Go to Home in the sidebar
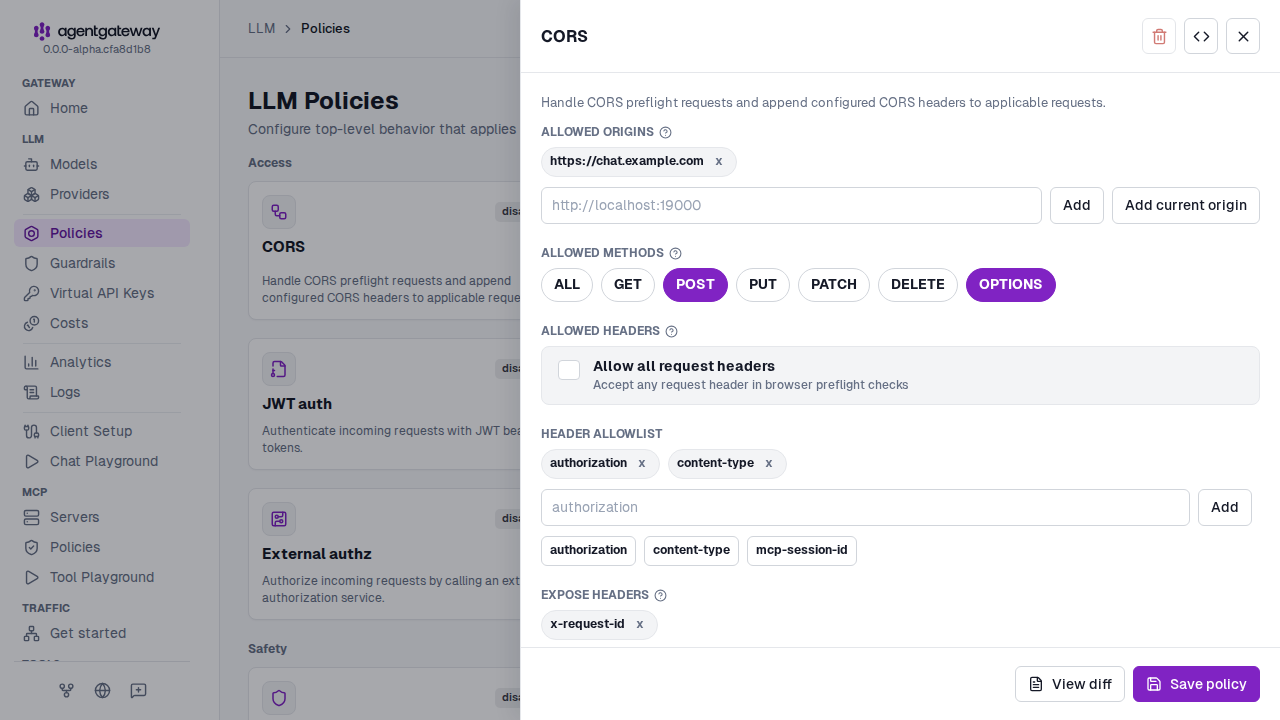 coord(101,108)
